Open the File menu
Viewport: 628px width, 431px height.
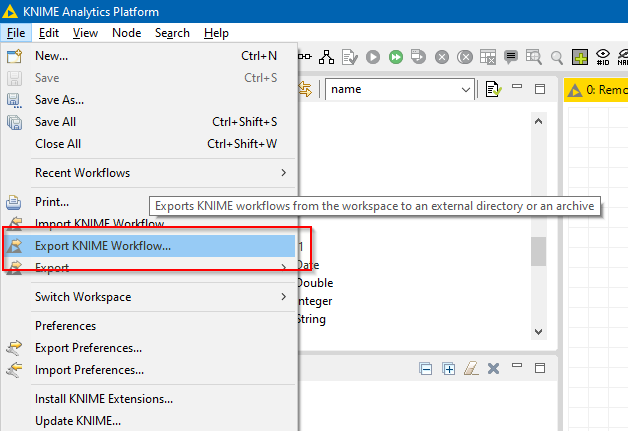[x=16, y=33]
